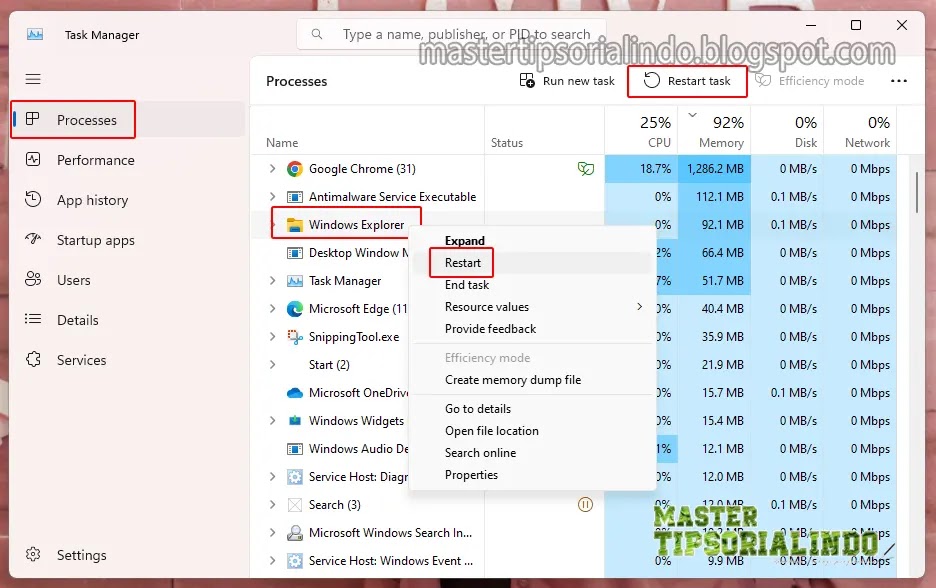
Task: Expand the Microsoft Edge process group
Action: point(272,309)
